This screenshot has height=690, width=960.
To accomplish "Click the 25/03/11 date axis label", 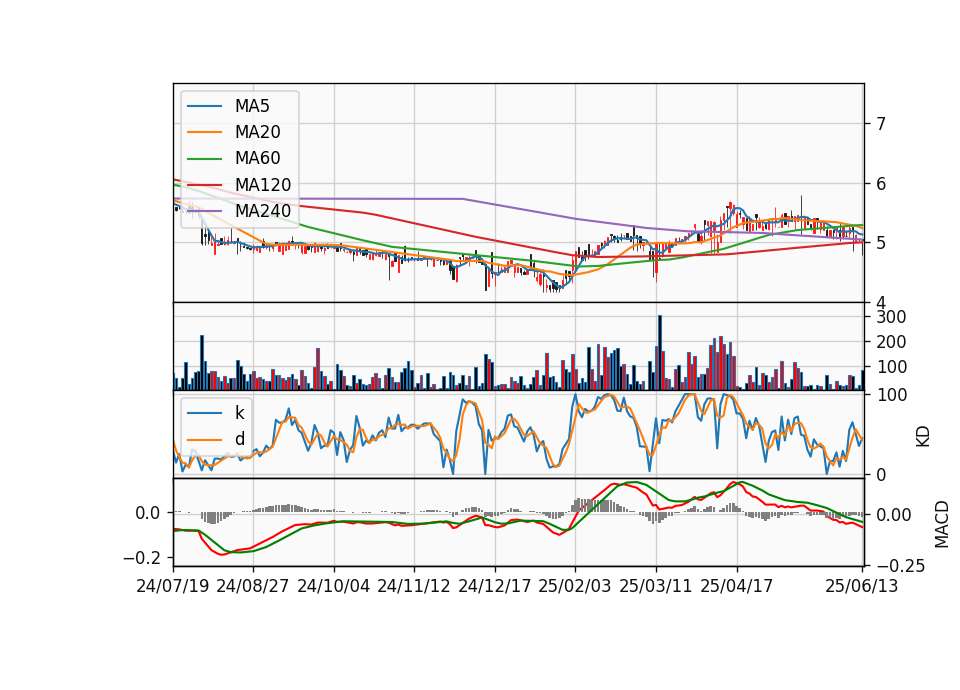I will (x=656, y=586).
